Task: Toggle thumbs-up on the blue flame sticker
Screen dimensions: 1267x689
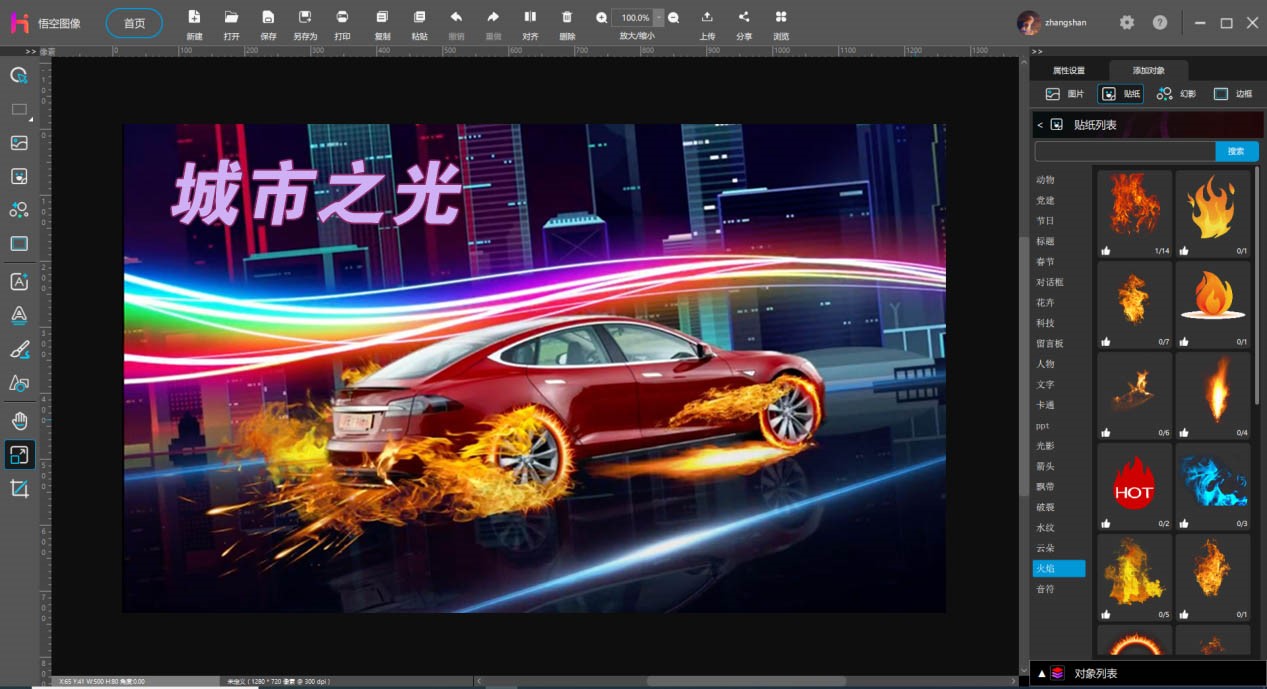Action: (x=1185, y=523)
